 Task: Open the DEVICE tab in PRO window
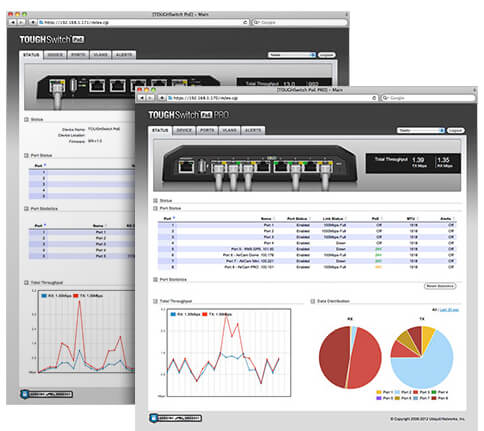(184, 130)
